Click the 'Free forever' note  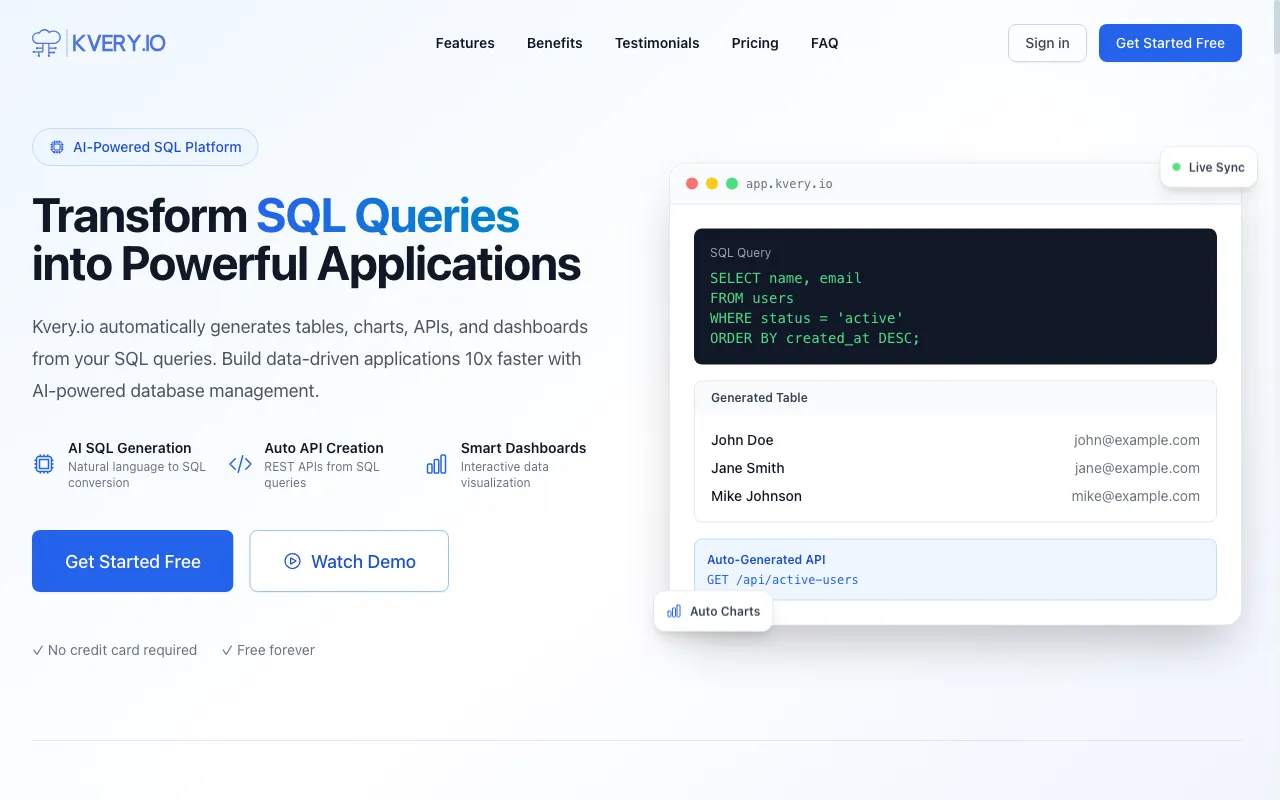pyautogui.click(x=268, y=650)
